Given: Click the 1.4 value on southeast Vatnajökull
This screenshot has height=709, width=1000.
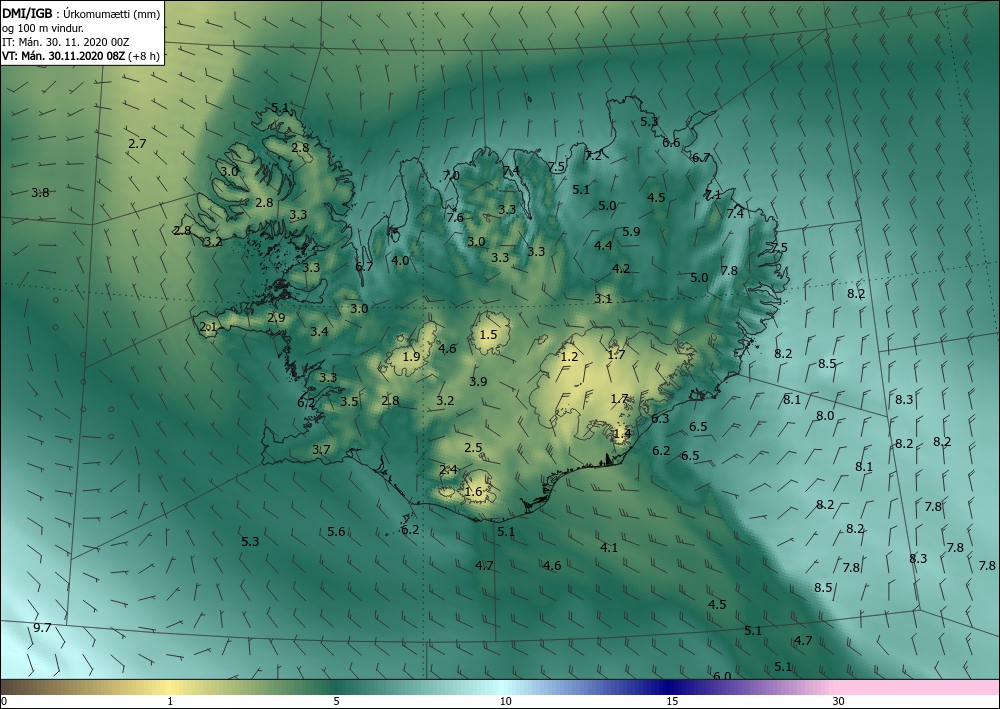Looking at the screenshot, I should [x=622, y=434].
